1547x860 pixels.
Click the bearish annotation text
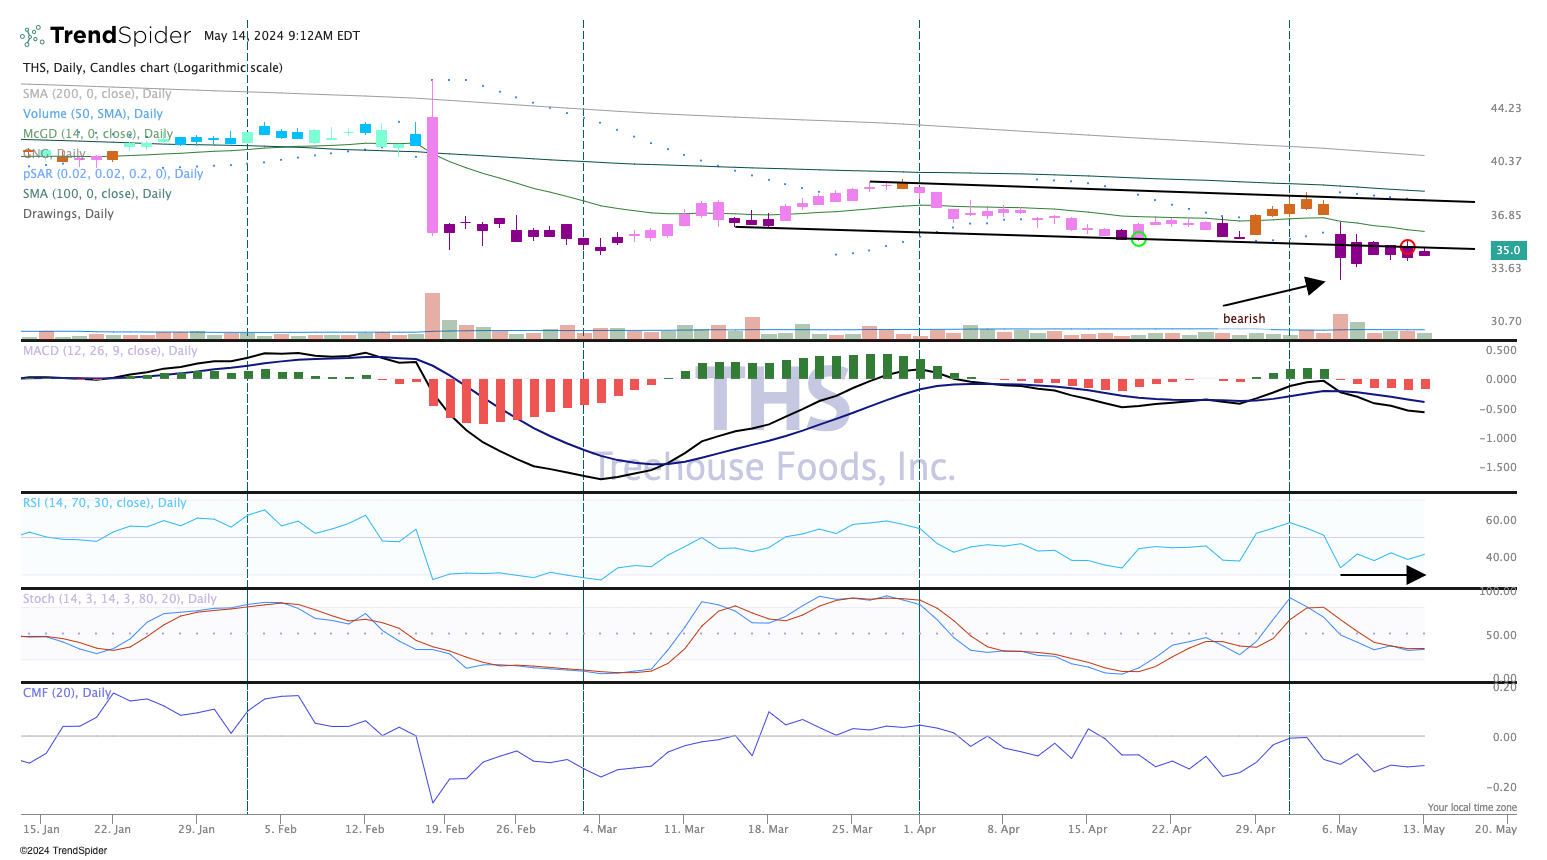coord(1244,319)
